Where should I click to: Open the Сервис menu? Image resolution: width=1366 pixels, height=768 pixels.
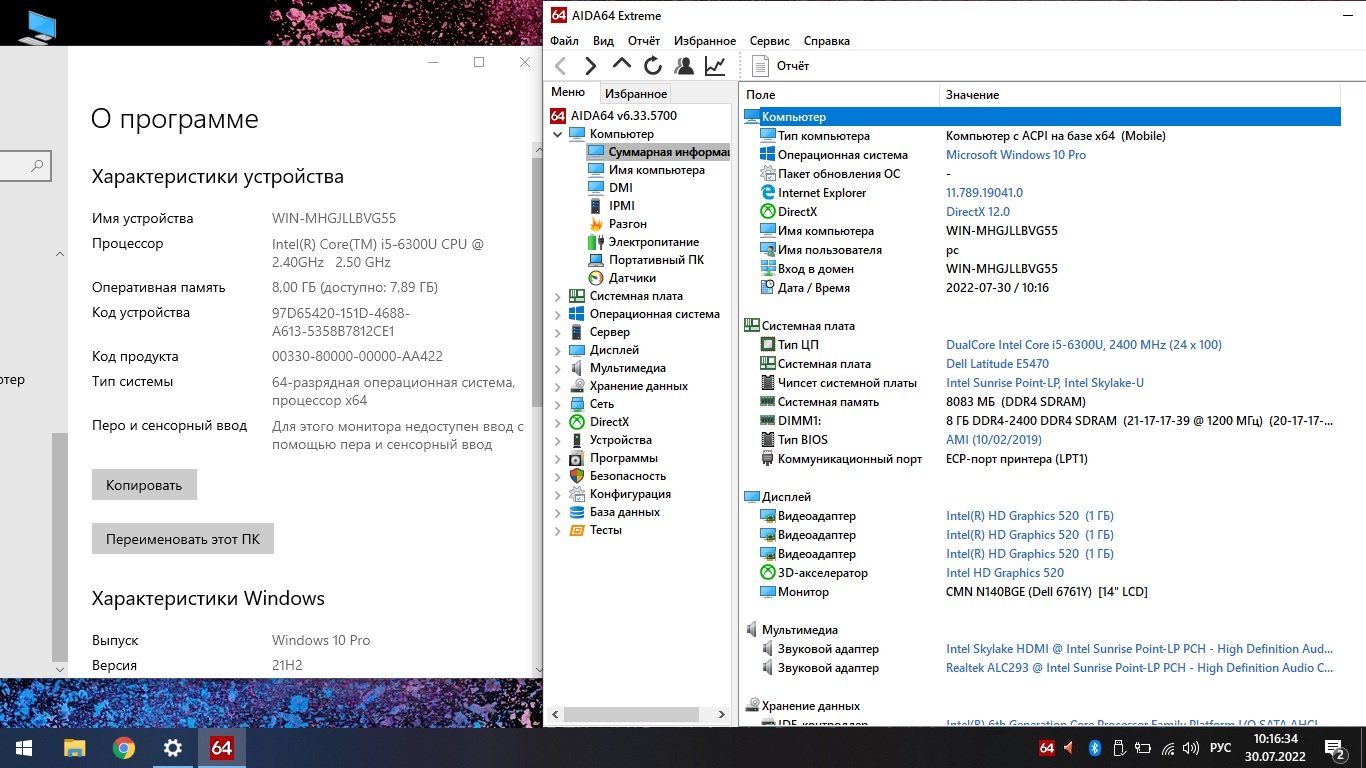pyautogui.click(x=769, y=41)
